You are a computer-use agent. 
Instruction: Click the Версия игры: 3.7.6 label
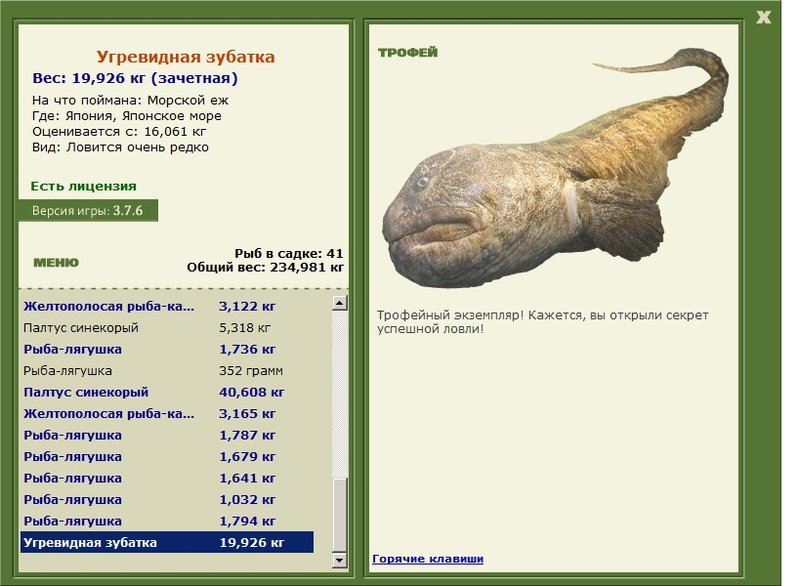click(88, 211)
